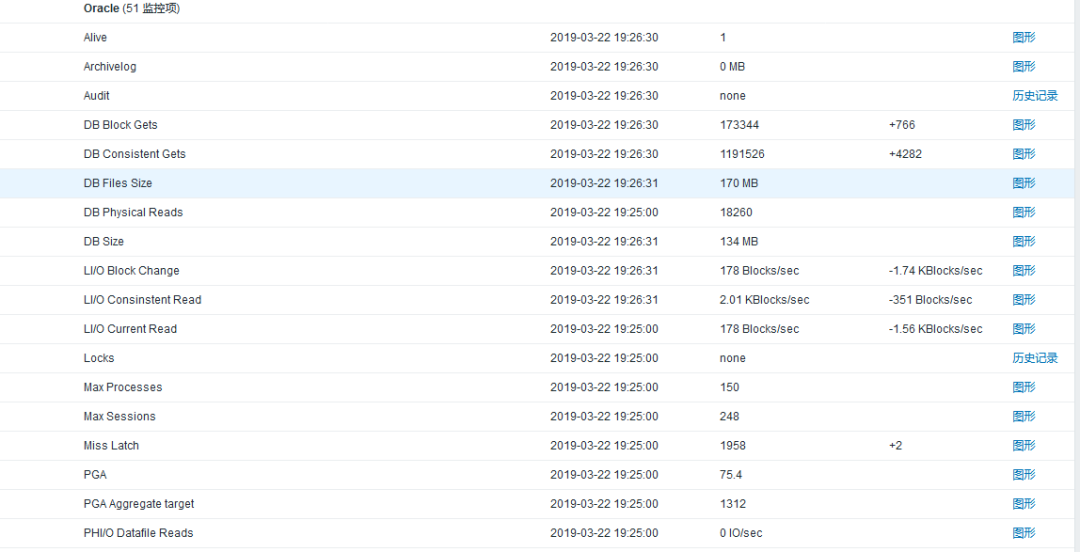Click the +766 change value

902,125
